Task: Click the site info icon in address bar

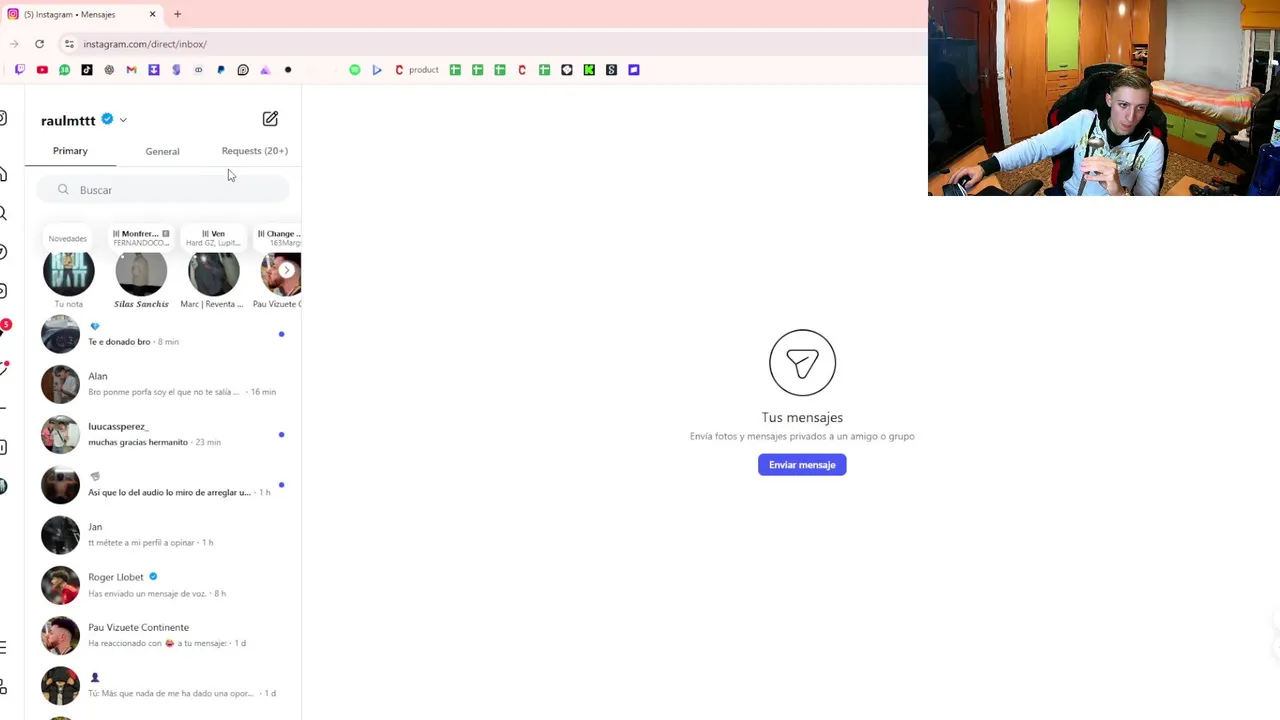Action: pos(69,44)
